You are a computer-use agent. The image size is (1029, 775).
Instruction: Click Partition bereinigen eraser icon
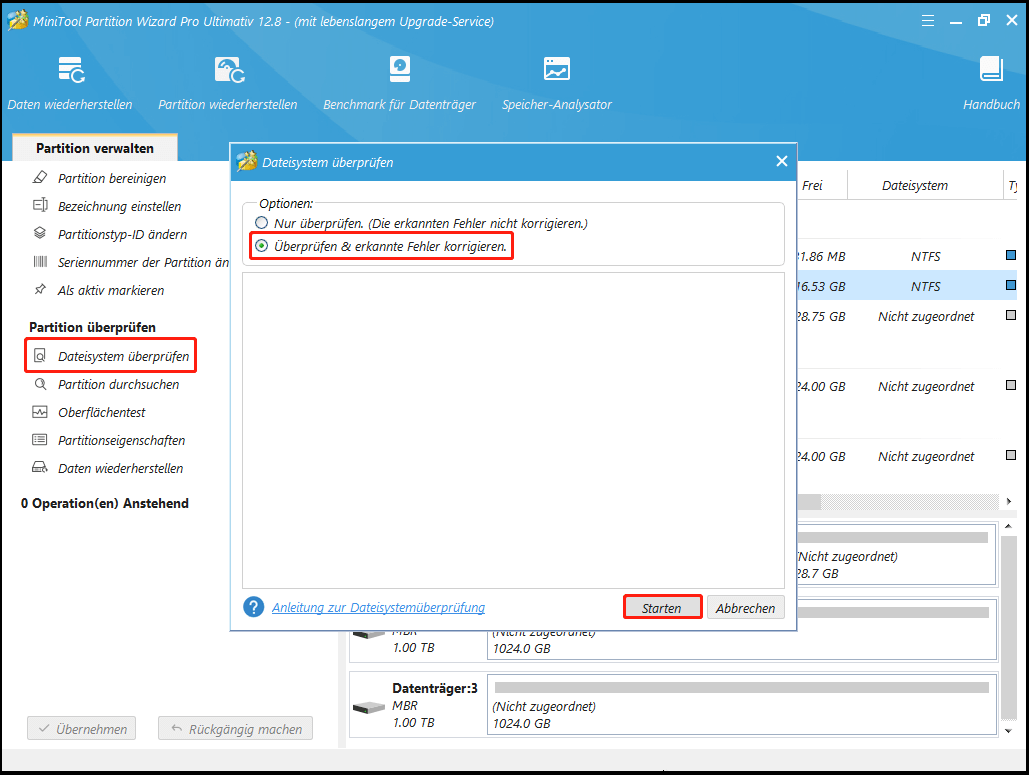tap(40, 178)
